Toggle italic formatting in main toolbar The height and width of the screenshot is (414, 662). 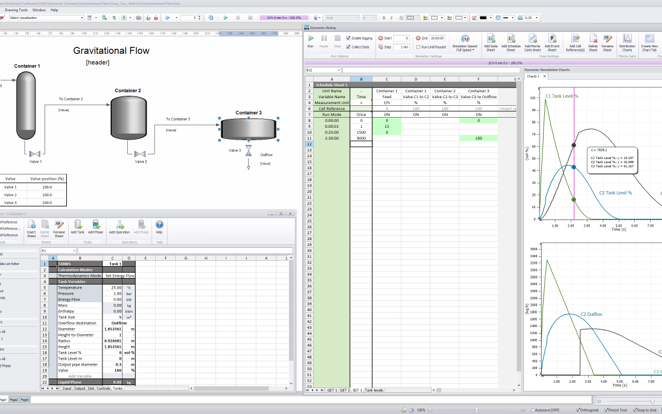click(x=391, y=18)
